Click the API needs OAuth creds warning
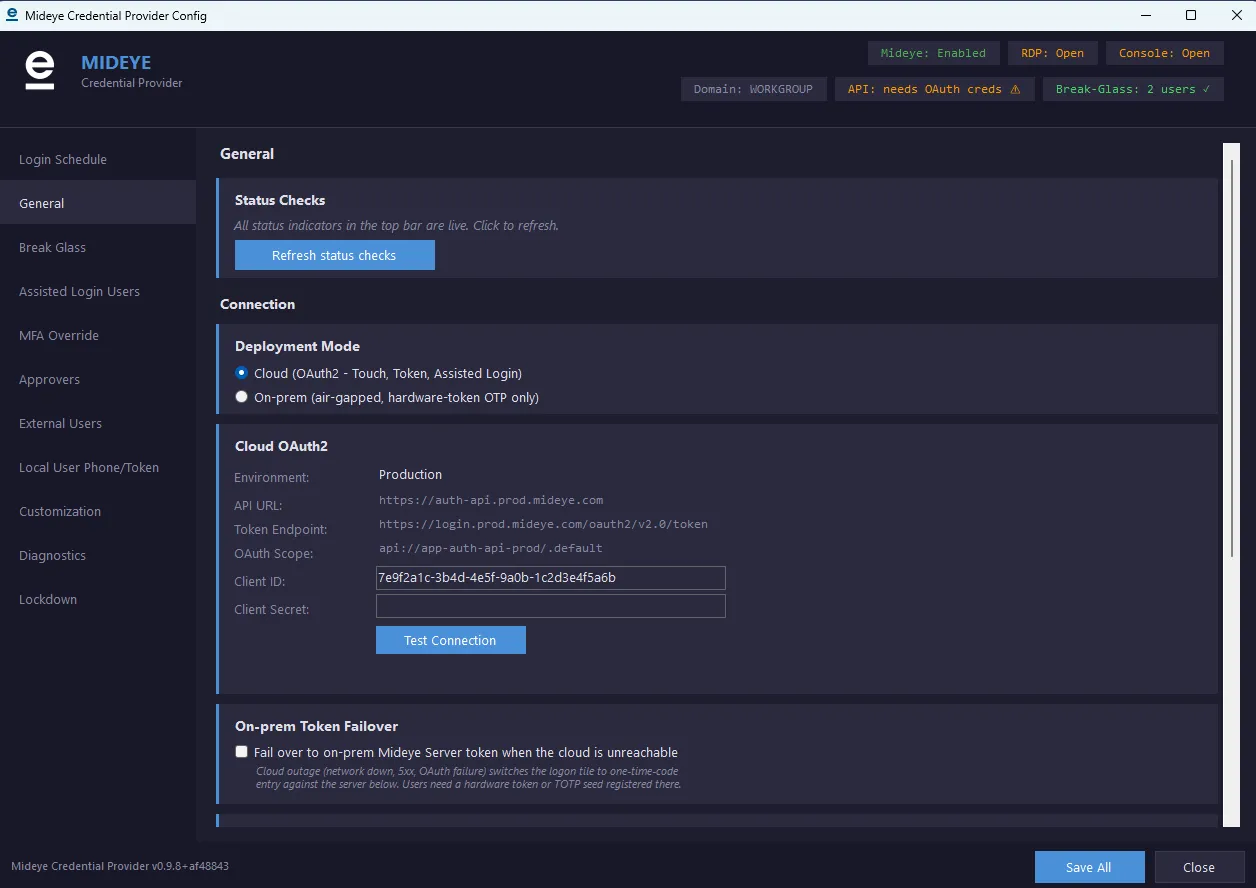 pos(934,89)
